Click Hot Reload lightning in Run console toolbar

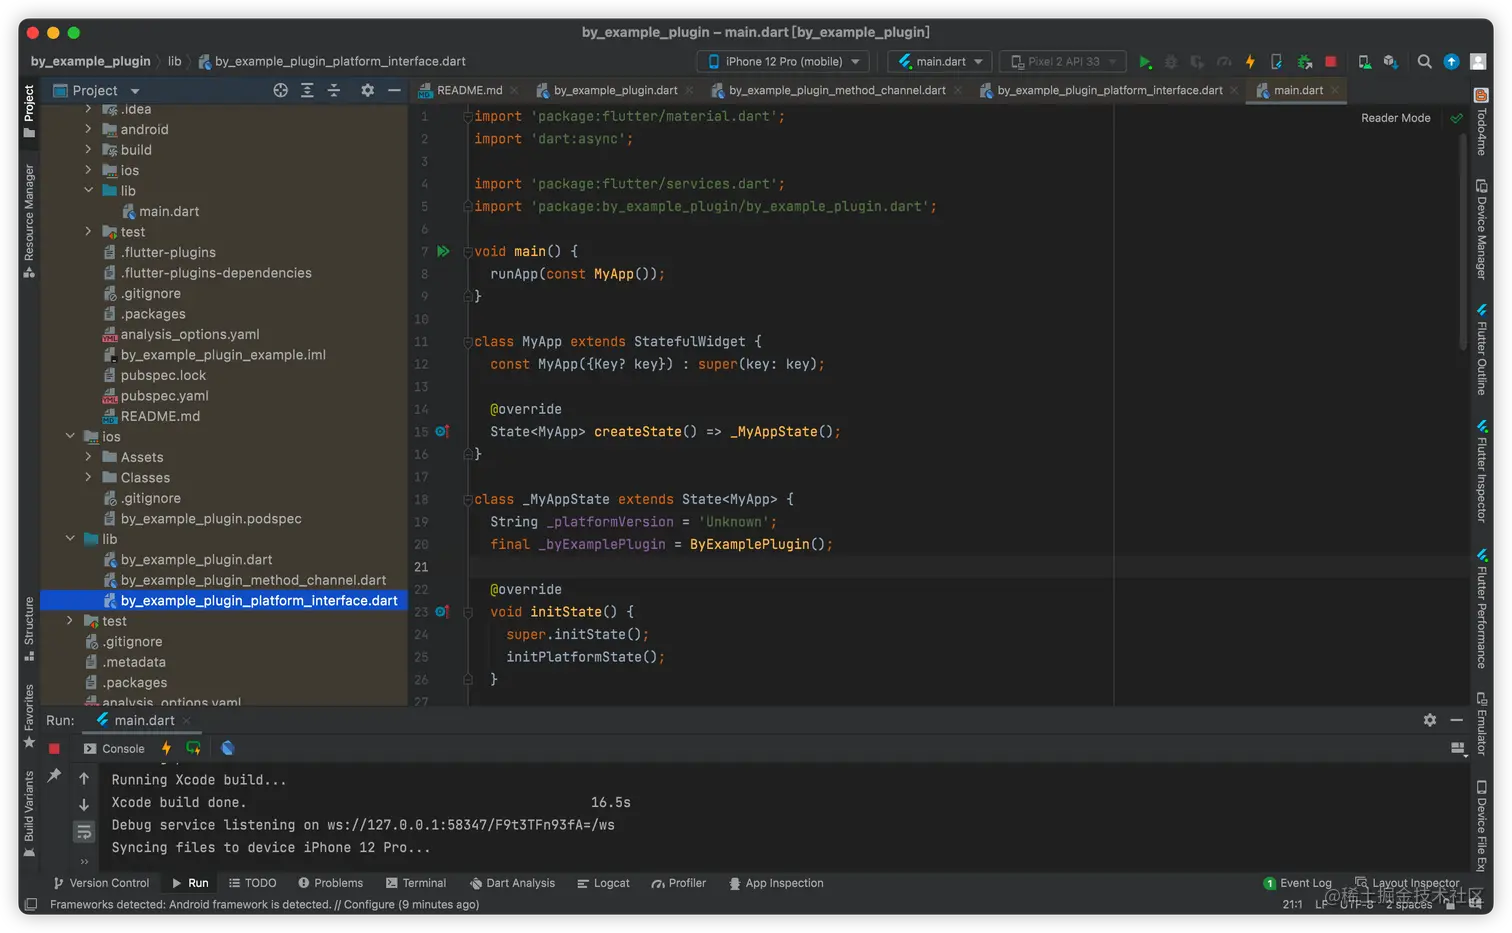[166, 748]
